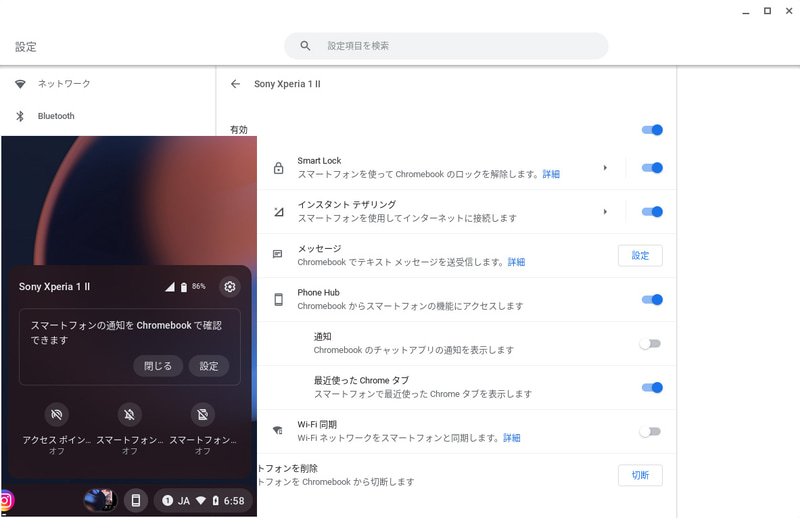Click the Messages chat icon

(x=278, y=254)
